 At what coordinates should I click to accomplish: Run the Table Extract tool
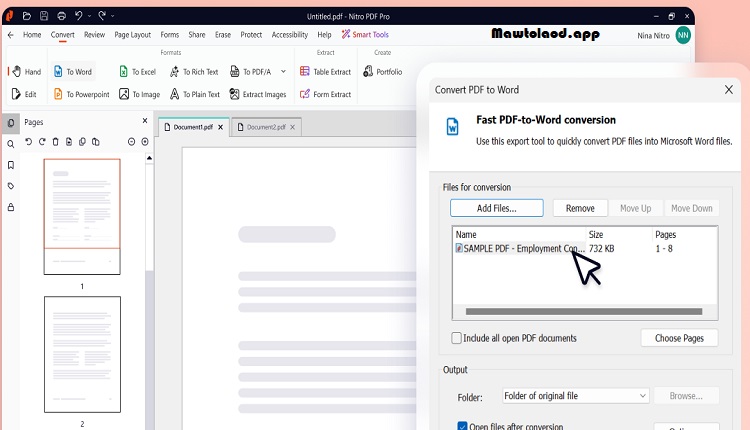[325, 72]
